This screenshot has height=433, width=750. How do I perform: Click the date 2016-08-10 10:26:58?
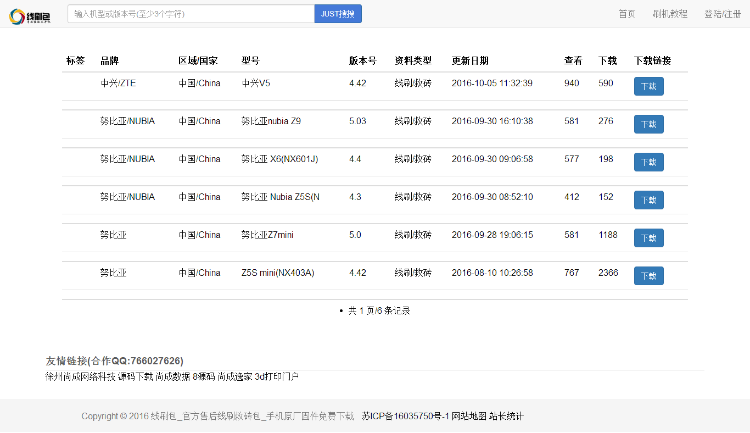[x=492, y=273]
